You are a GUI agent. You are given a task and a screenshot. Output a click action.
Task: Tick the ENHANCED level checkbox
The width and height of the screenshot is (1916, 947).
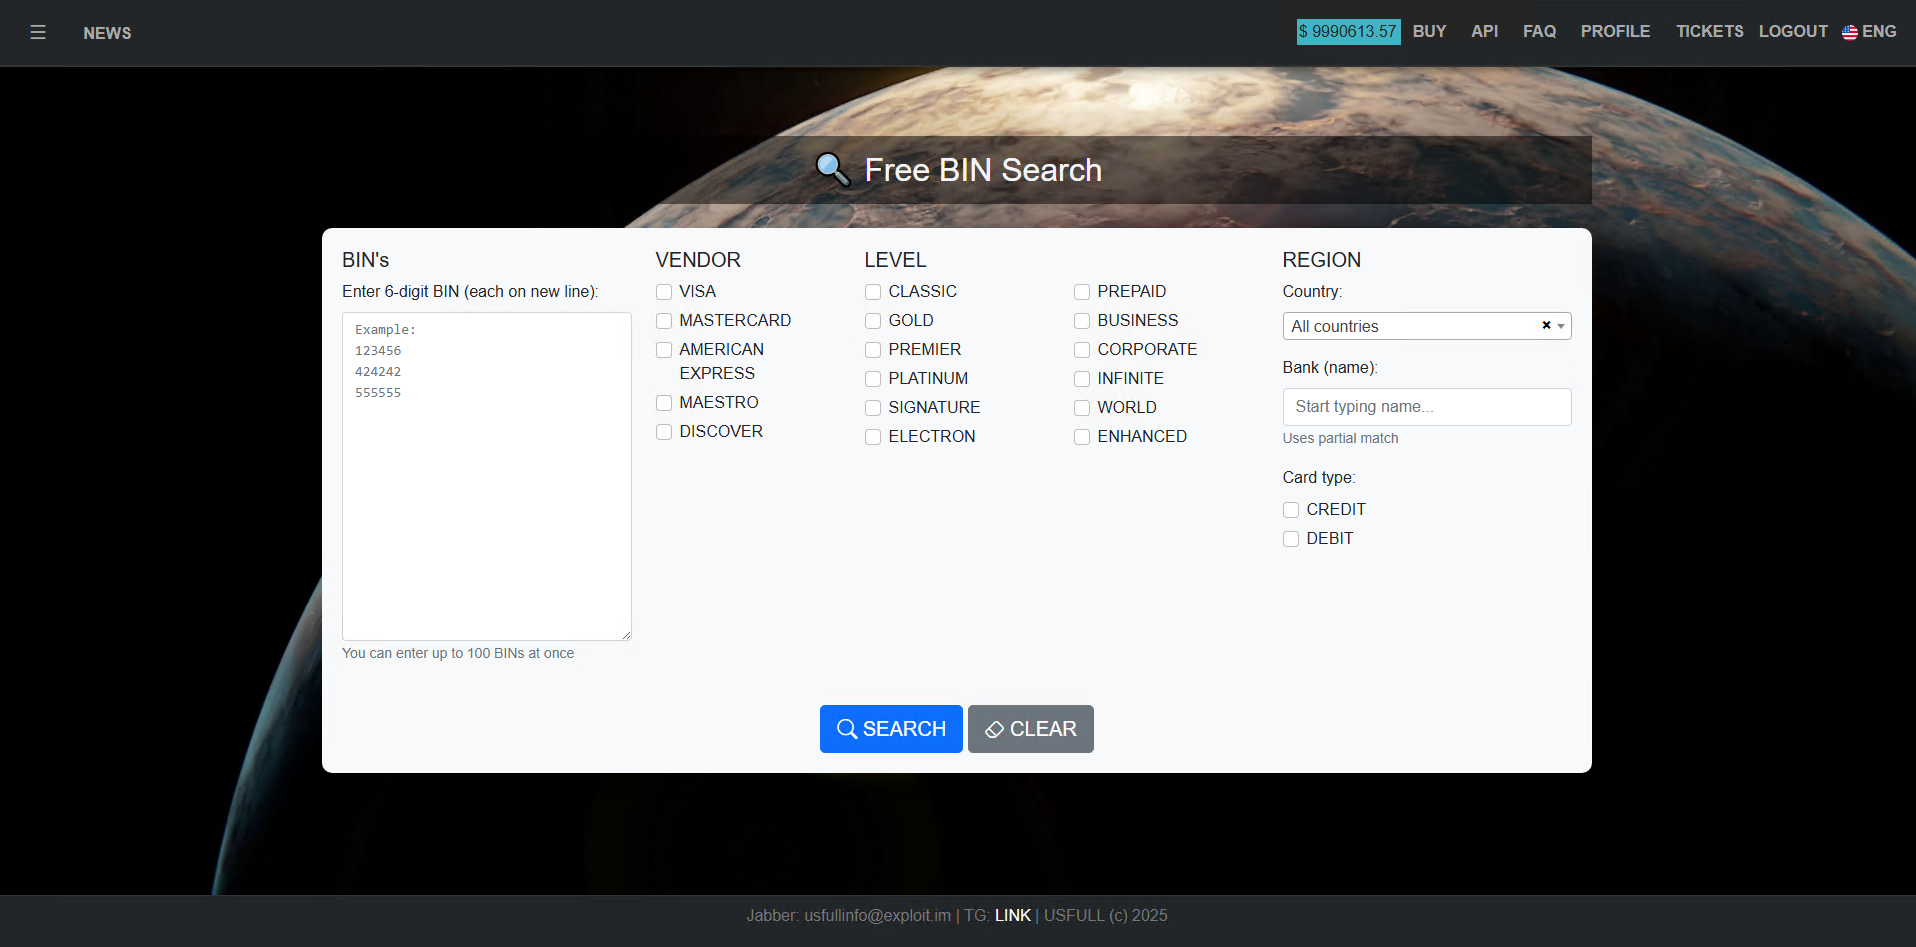point(1082,437)
